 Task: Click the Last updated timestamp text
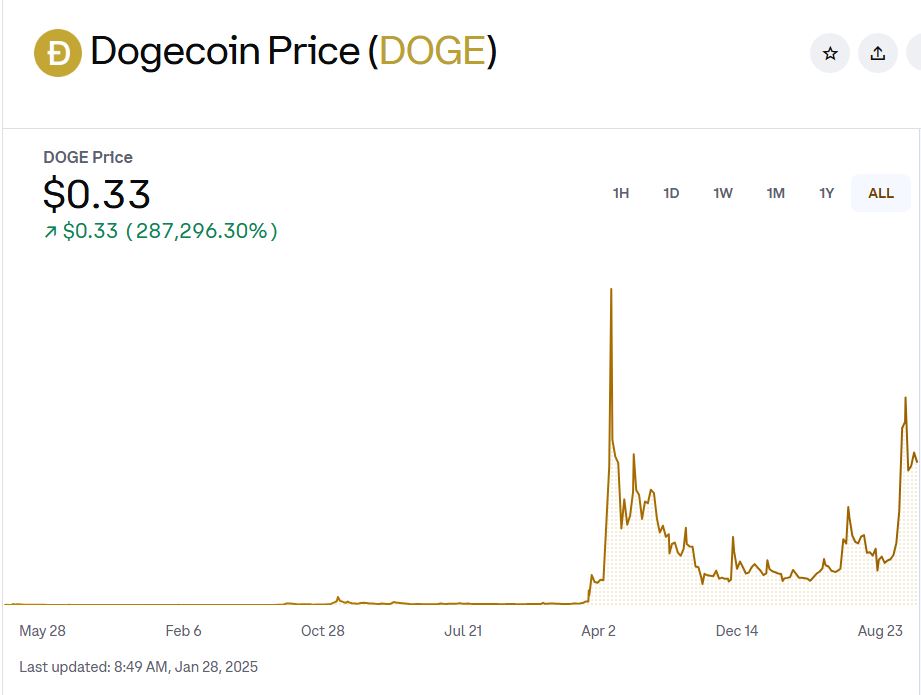pos(138,667)
